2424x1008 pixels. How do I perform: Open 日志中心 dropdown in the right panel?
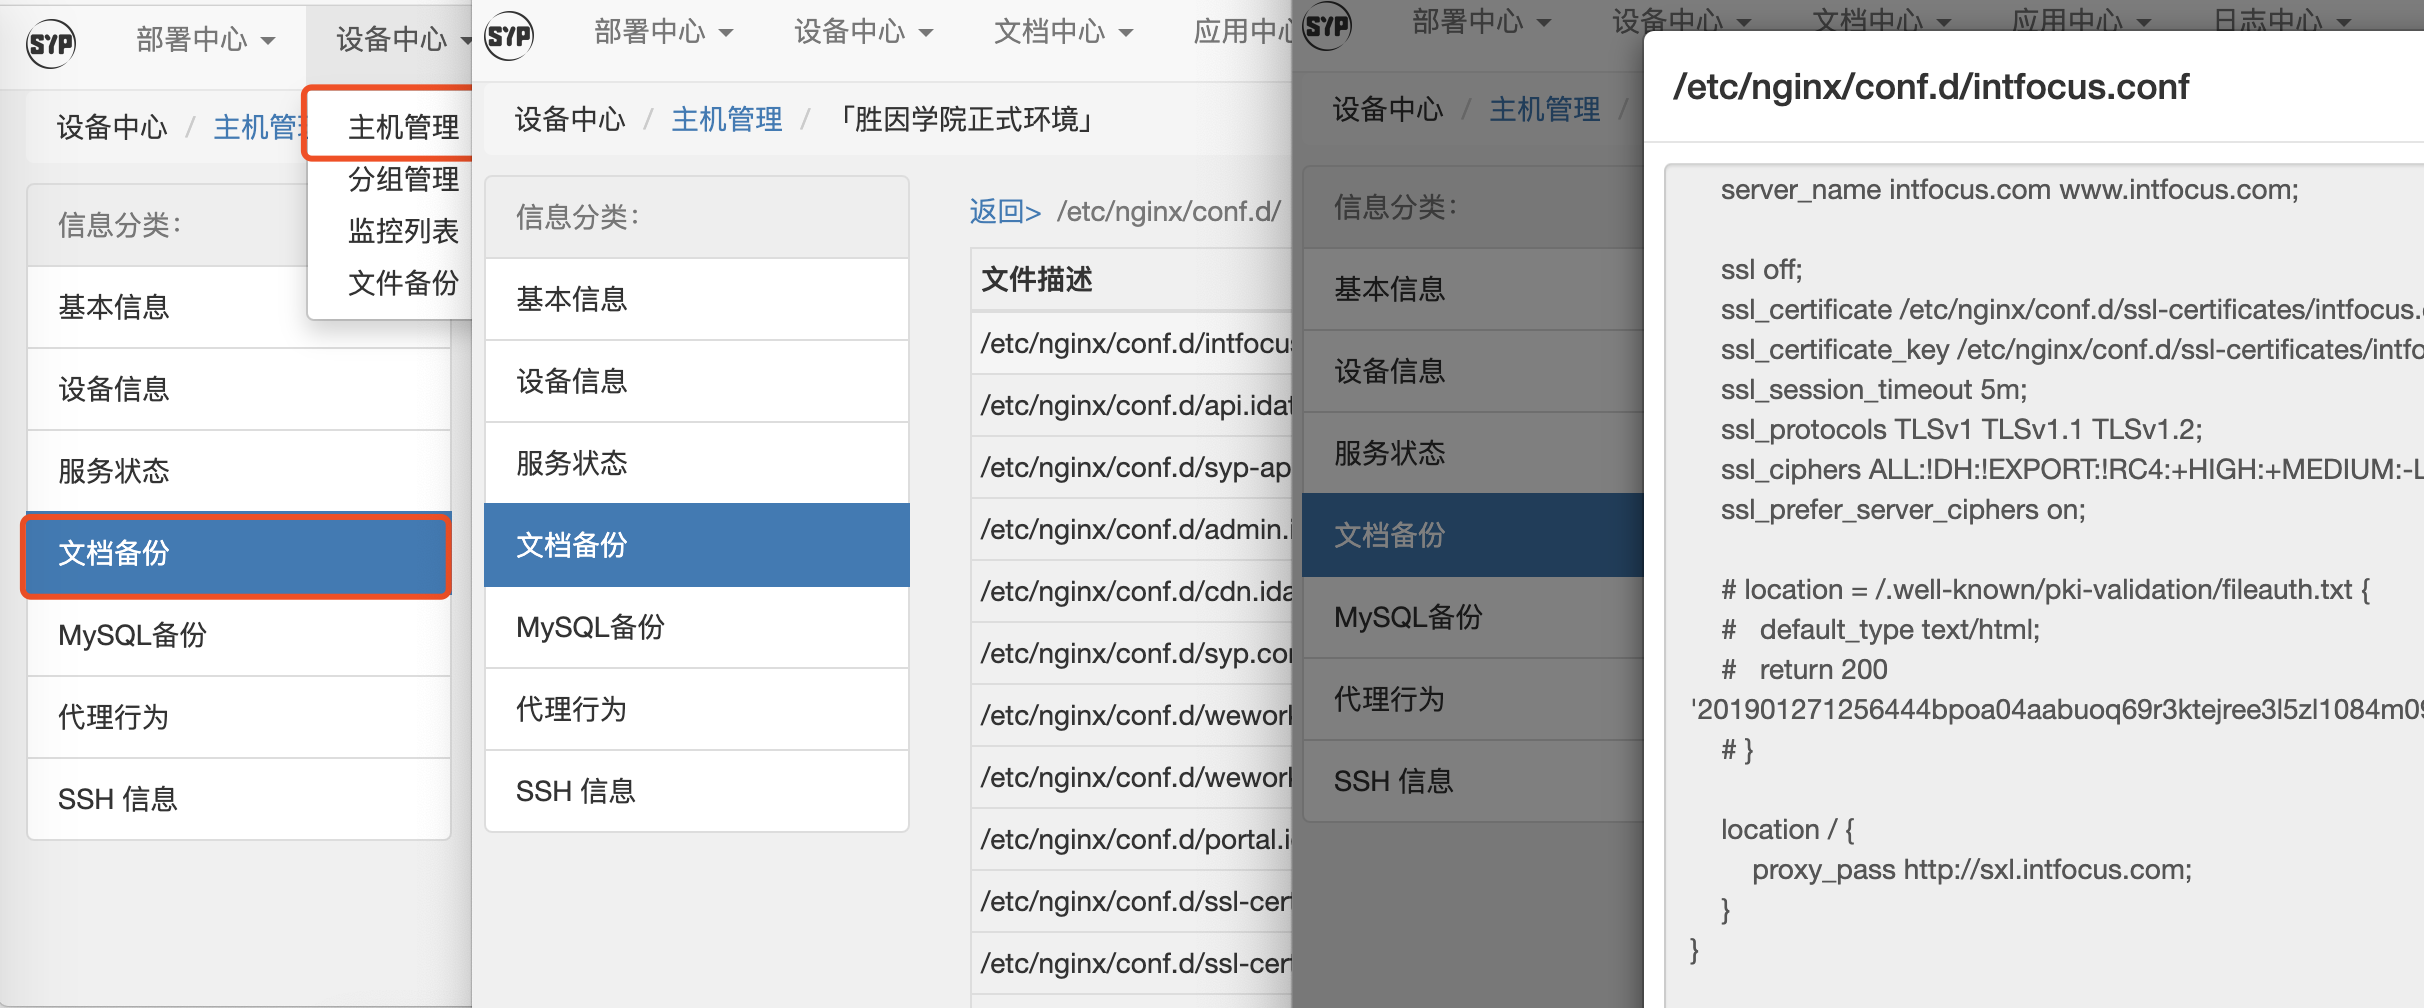tap(2281, 20)
